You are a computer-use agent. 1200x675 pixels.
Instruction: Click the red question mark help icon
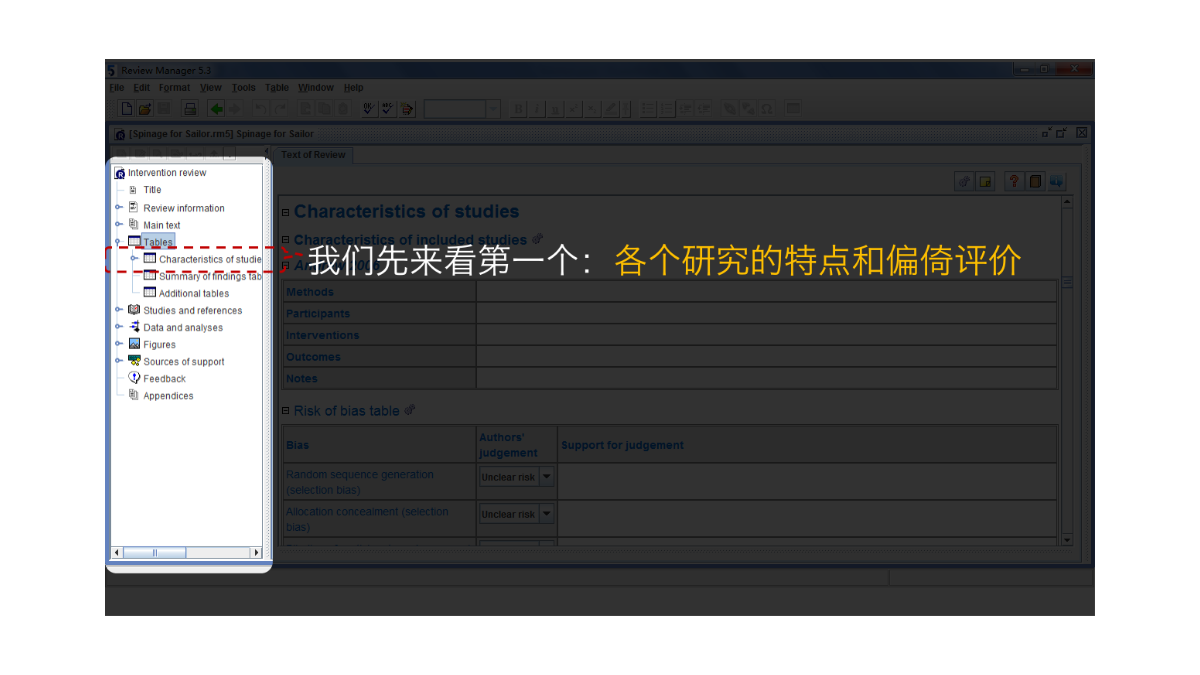(1014, 181)
